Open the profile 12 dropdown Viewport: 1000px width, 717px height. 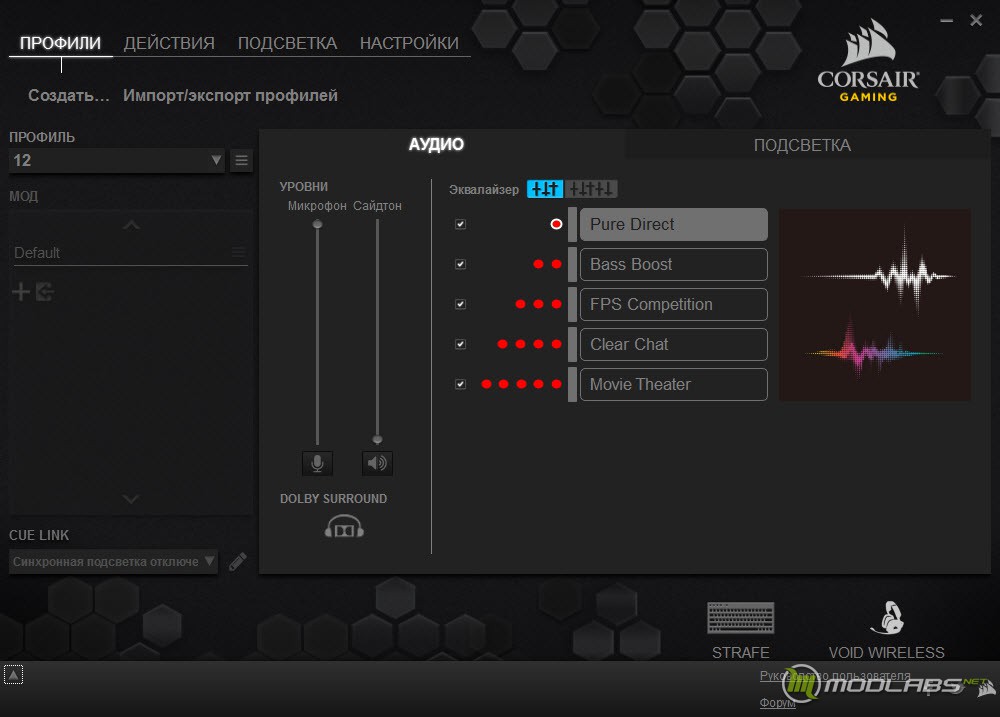tap(117, 160)
